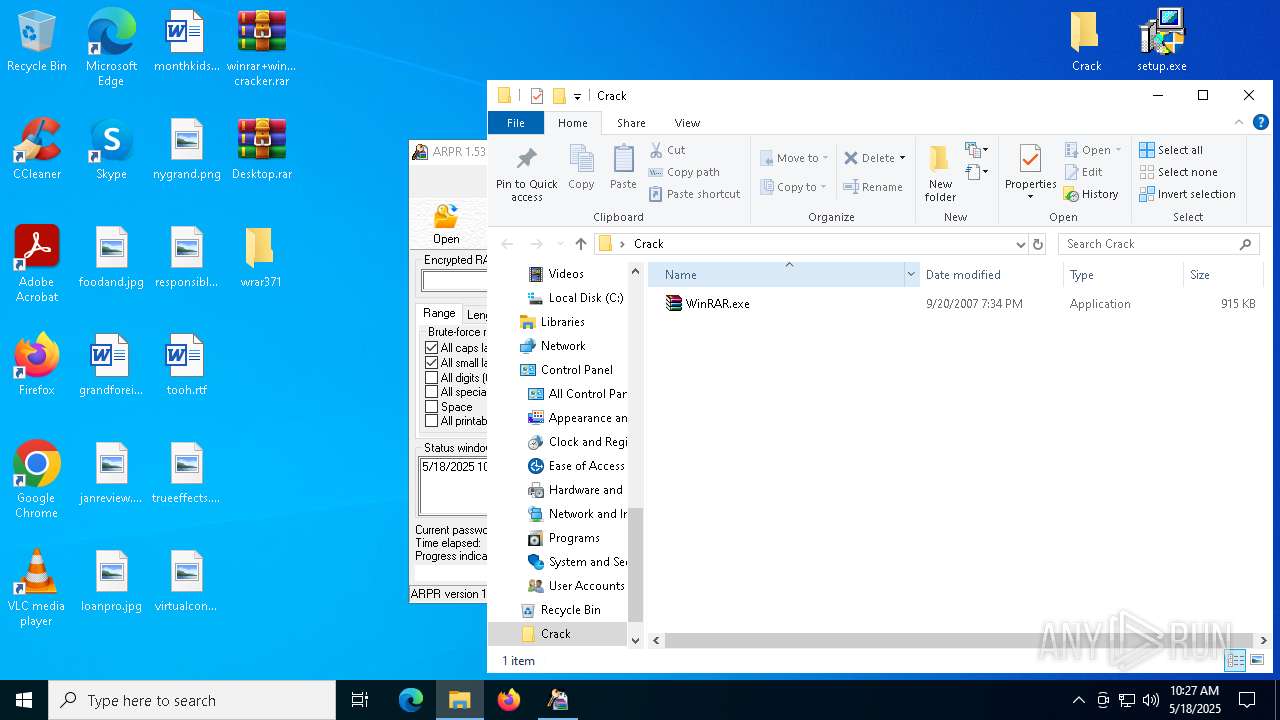Click the Encrypted RAR file field in ARPR

click(x=454, y=282)
